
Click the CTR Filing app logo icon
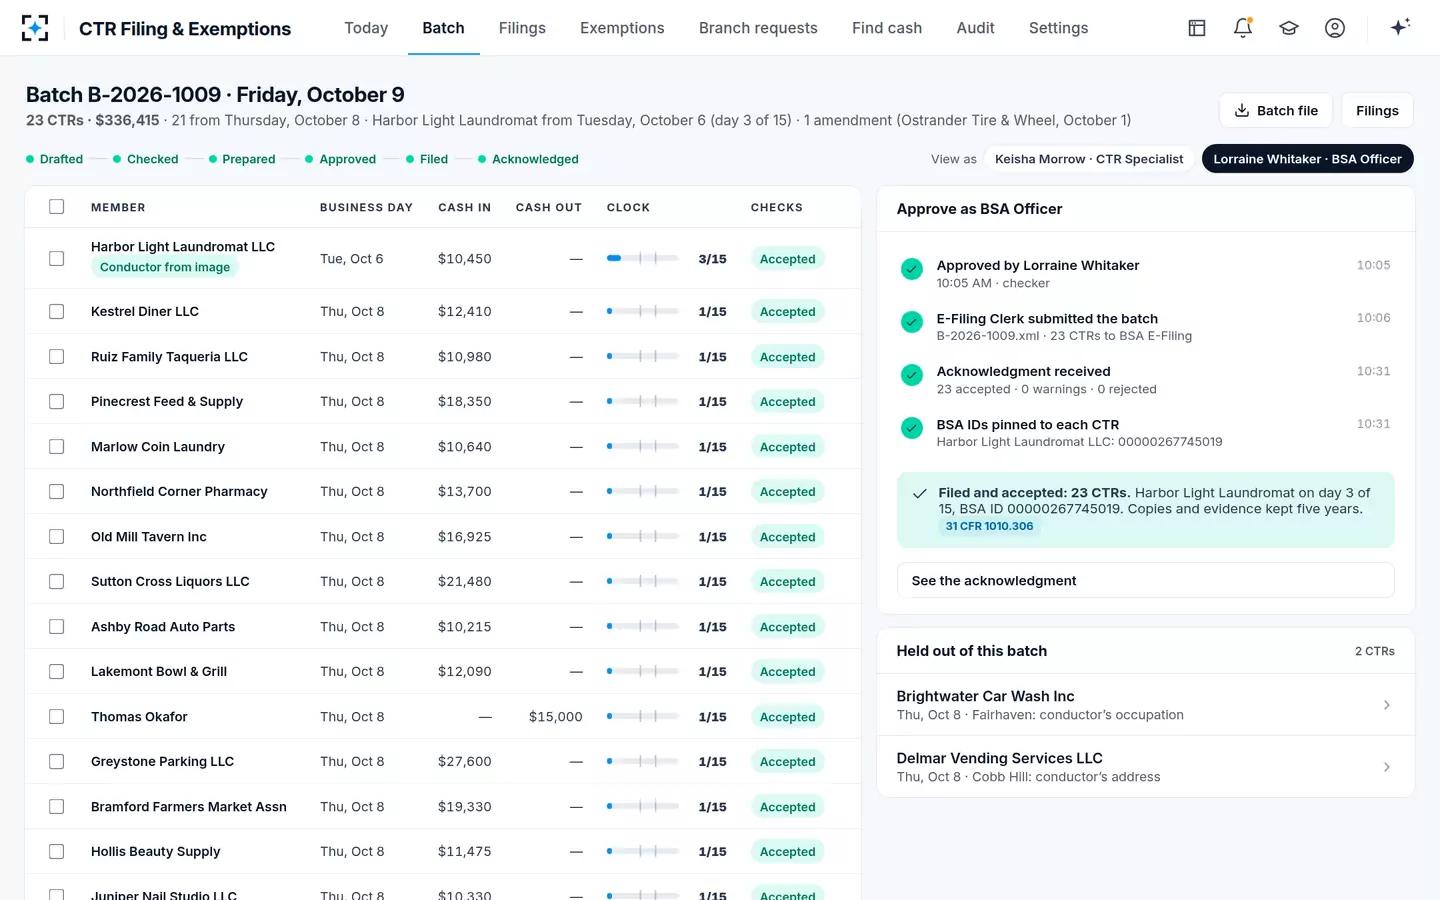tap(35, 28)
